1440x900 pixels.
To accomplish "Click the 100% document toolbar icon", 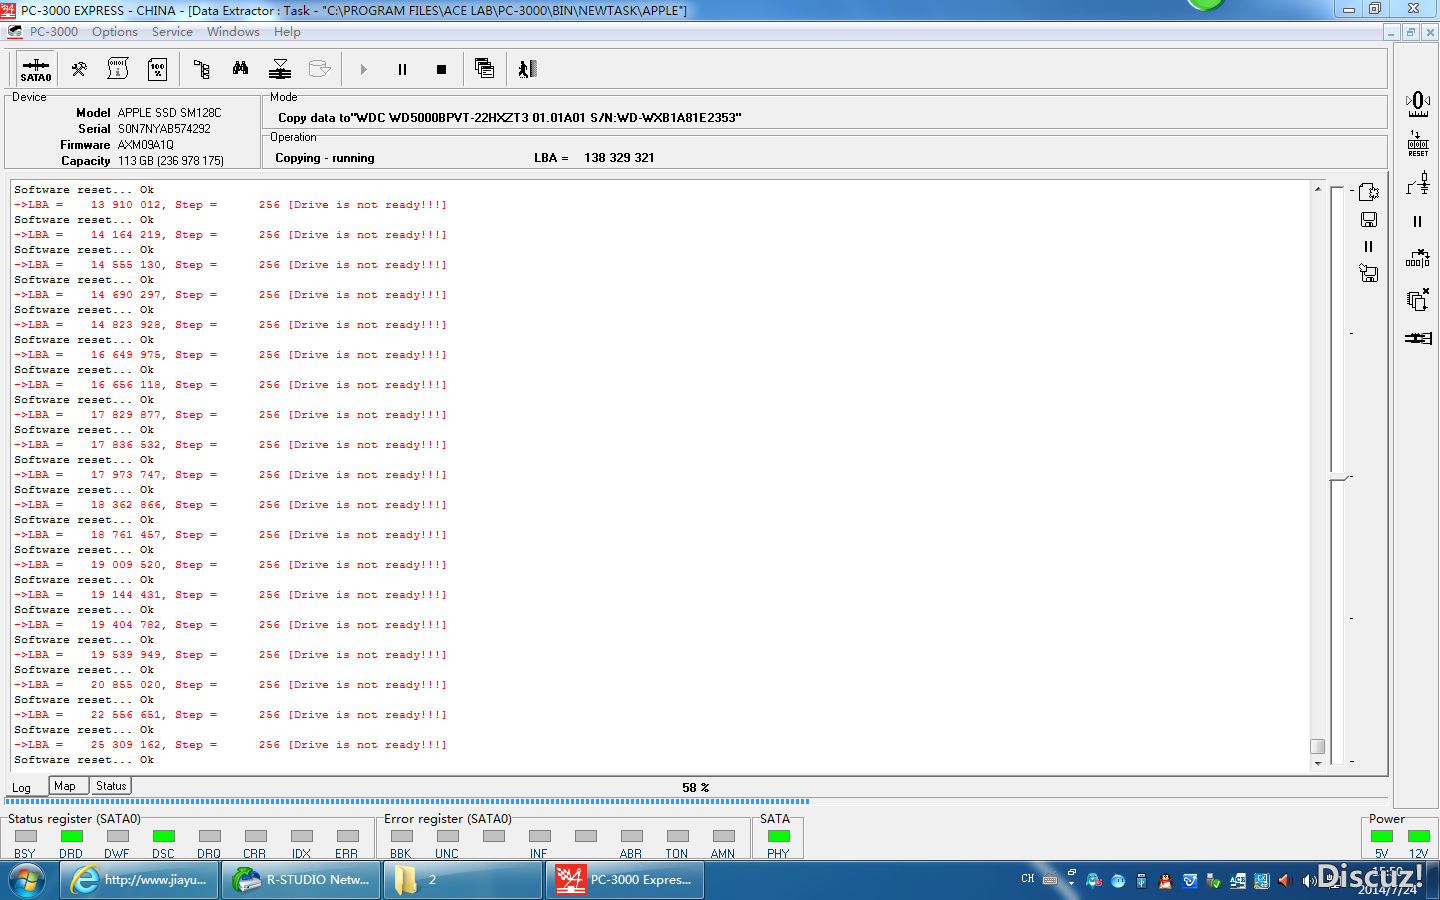I will [157, 69].
